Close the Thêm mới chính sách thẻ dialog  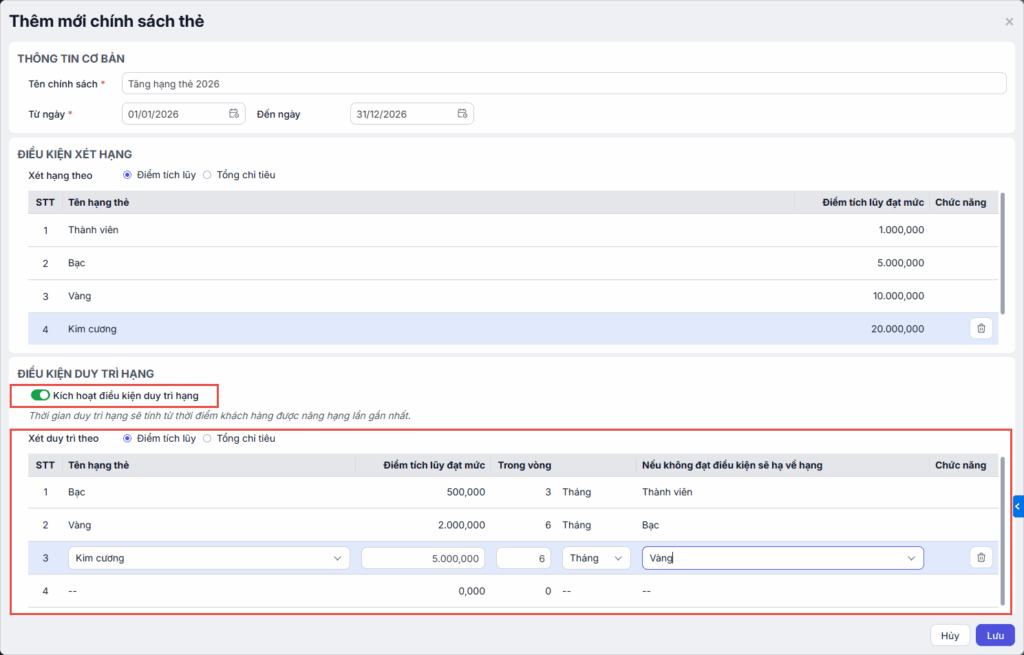pyautogui.click(x=1008, y=21)
